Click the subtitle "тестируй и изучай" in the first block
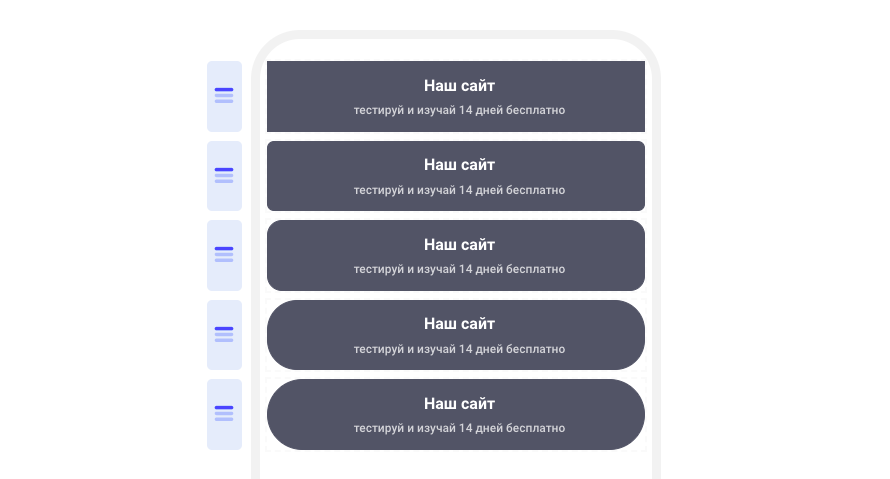 pos(405,110)
